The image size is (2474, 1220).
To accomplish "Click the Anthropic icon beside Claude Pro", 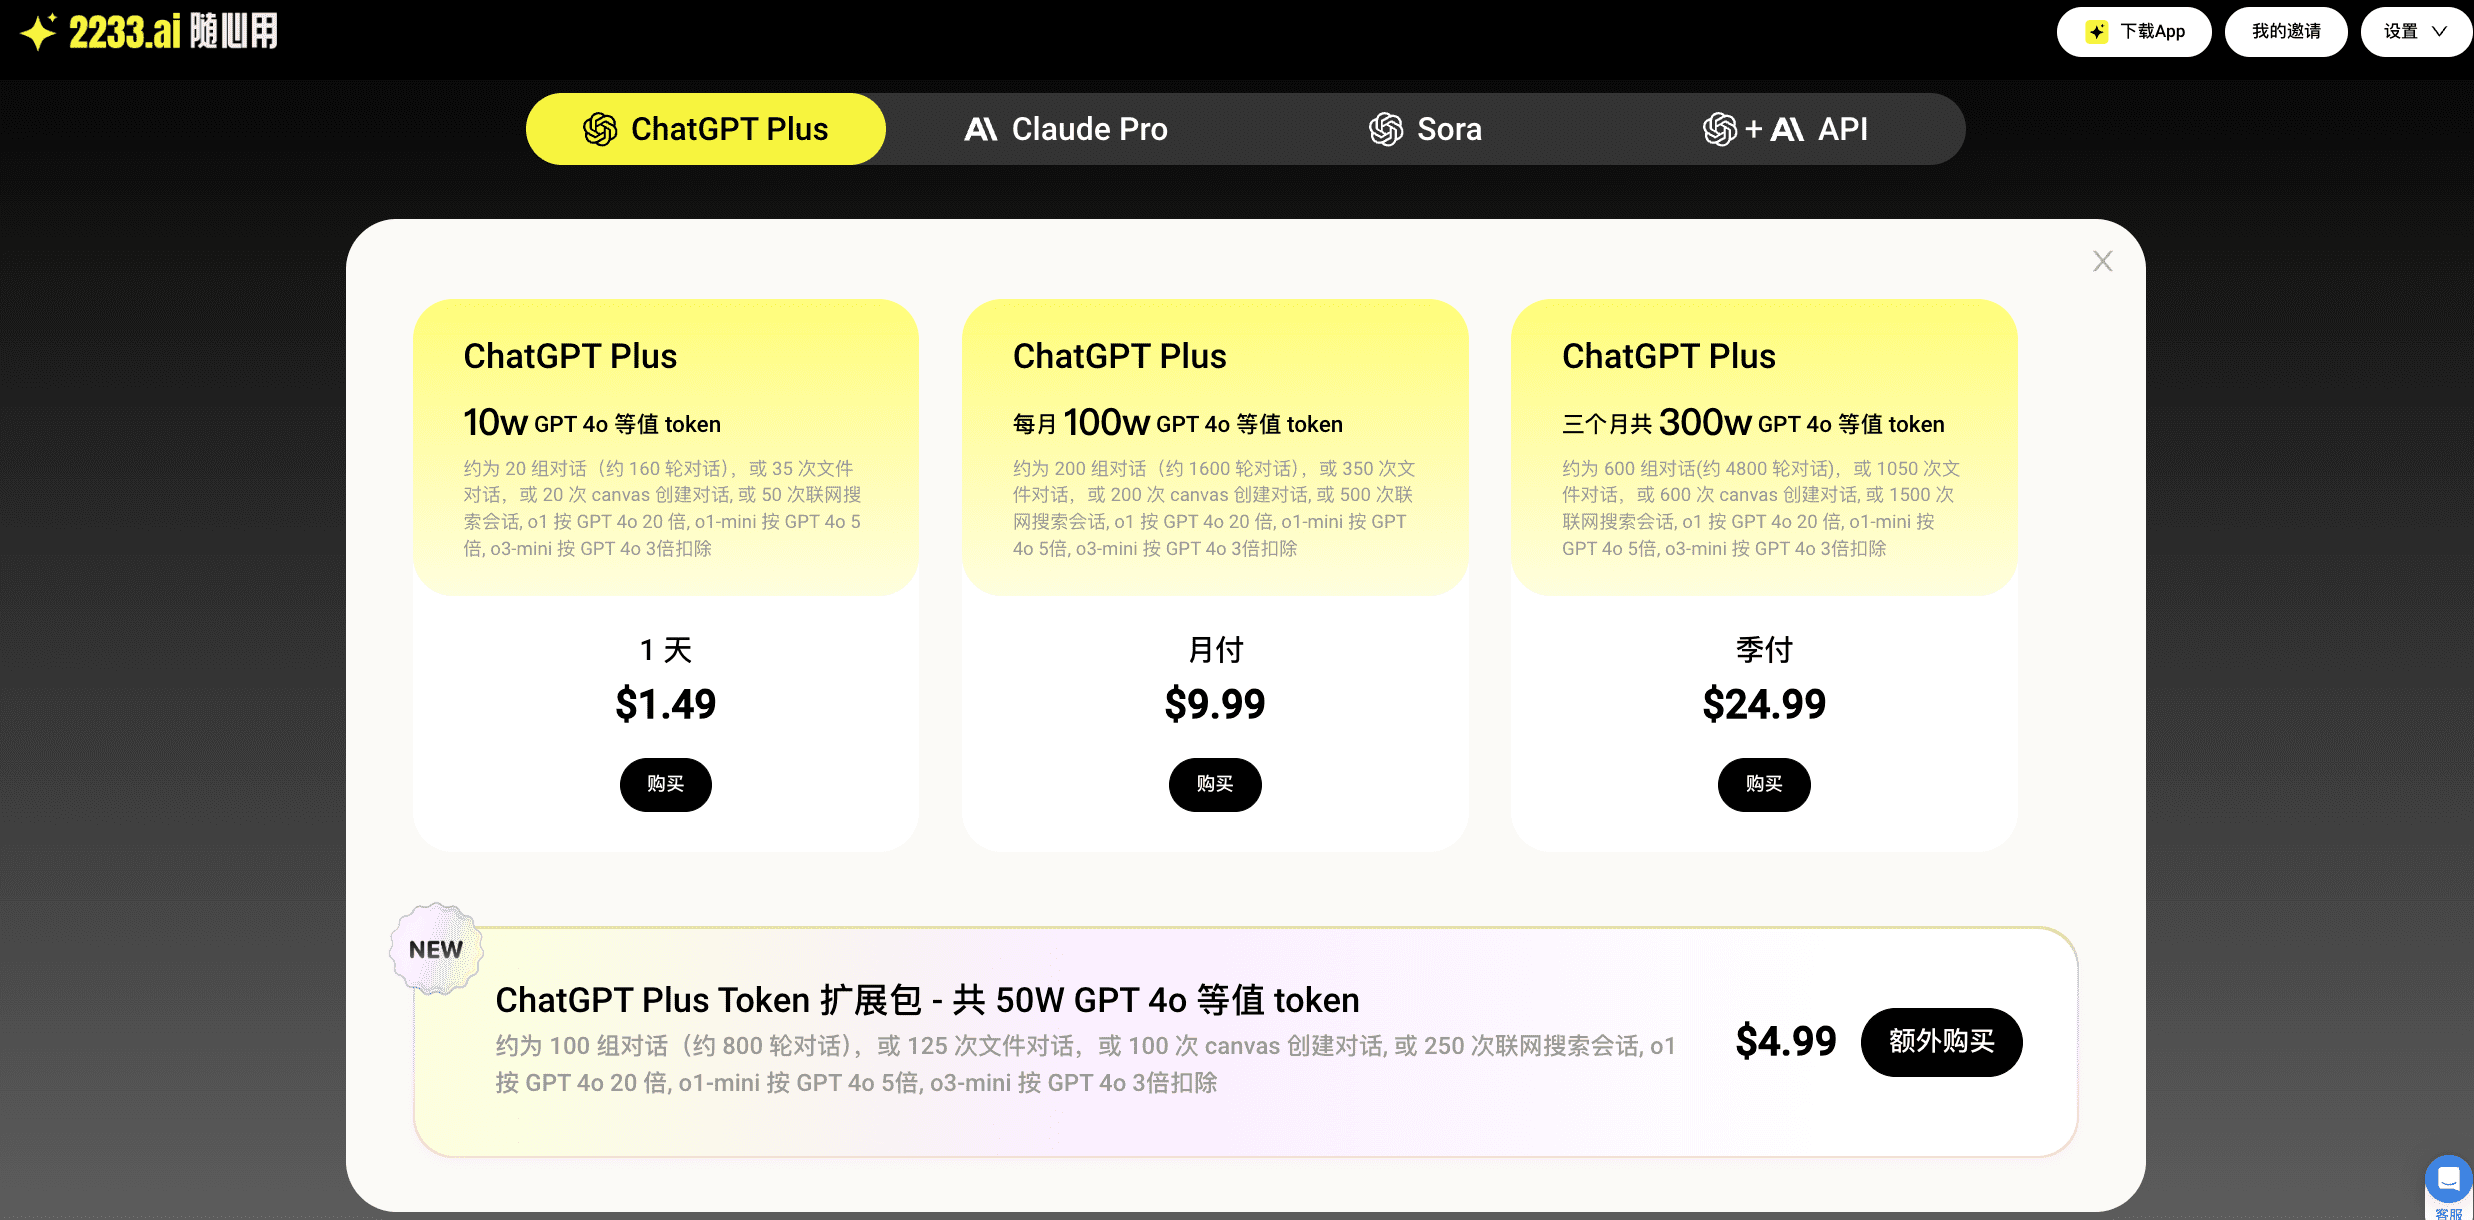I will [981, 129].
